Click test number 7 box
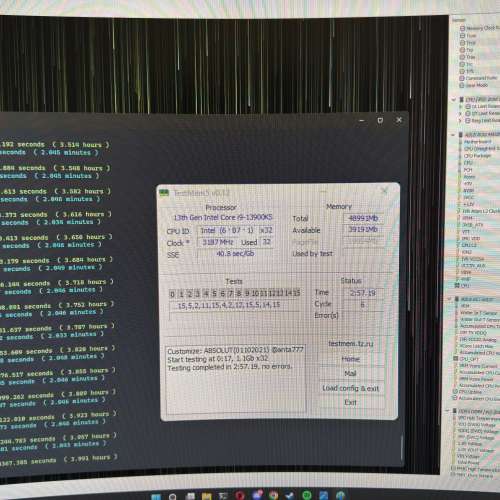This screenshot has width=500, height=500. pyautogui.click(x=231, y=294)
